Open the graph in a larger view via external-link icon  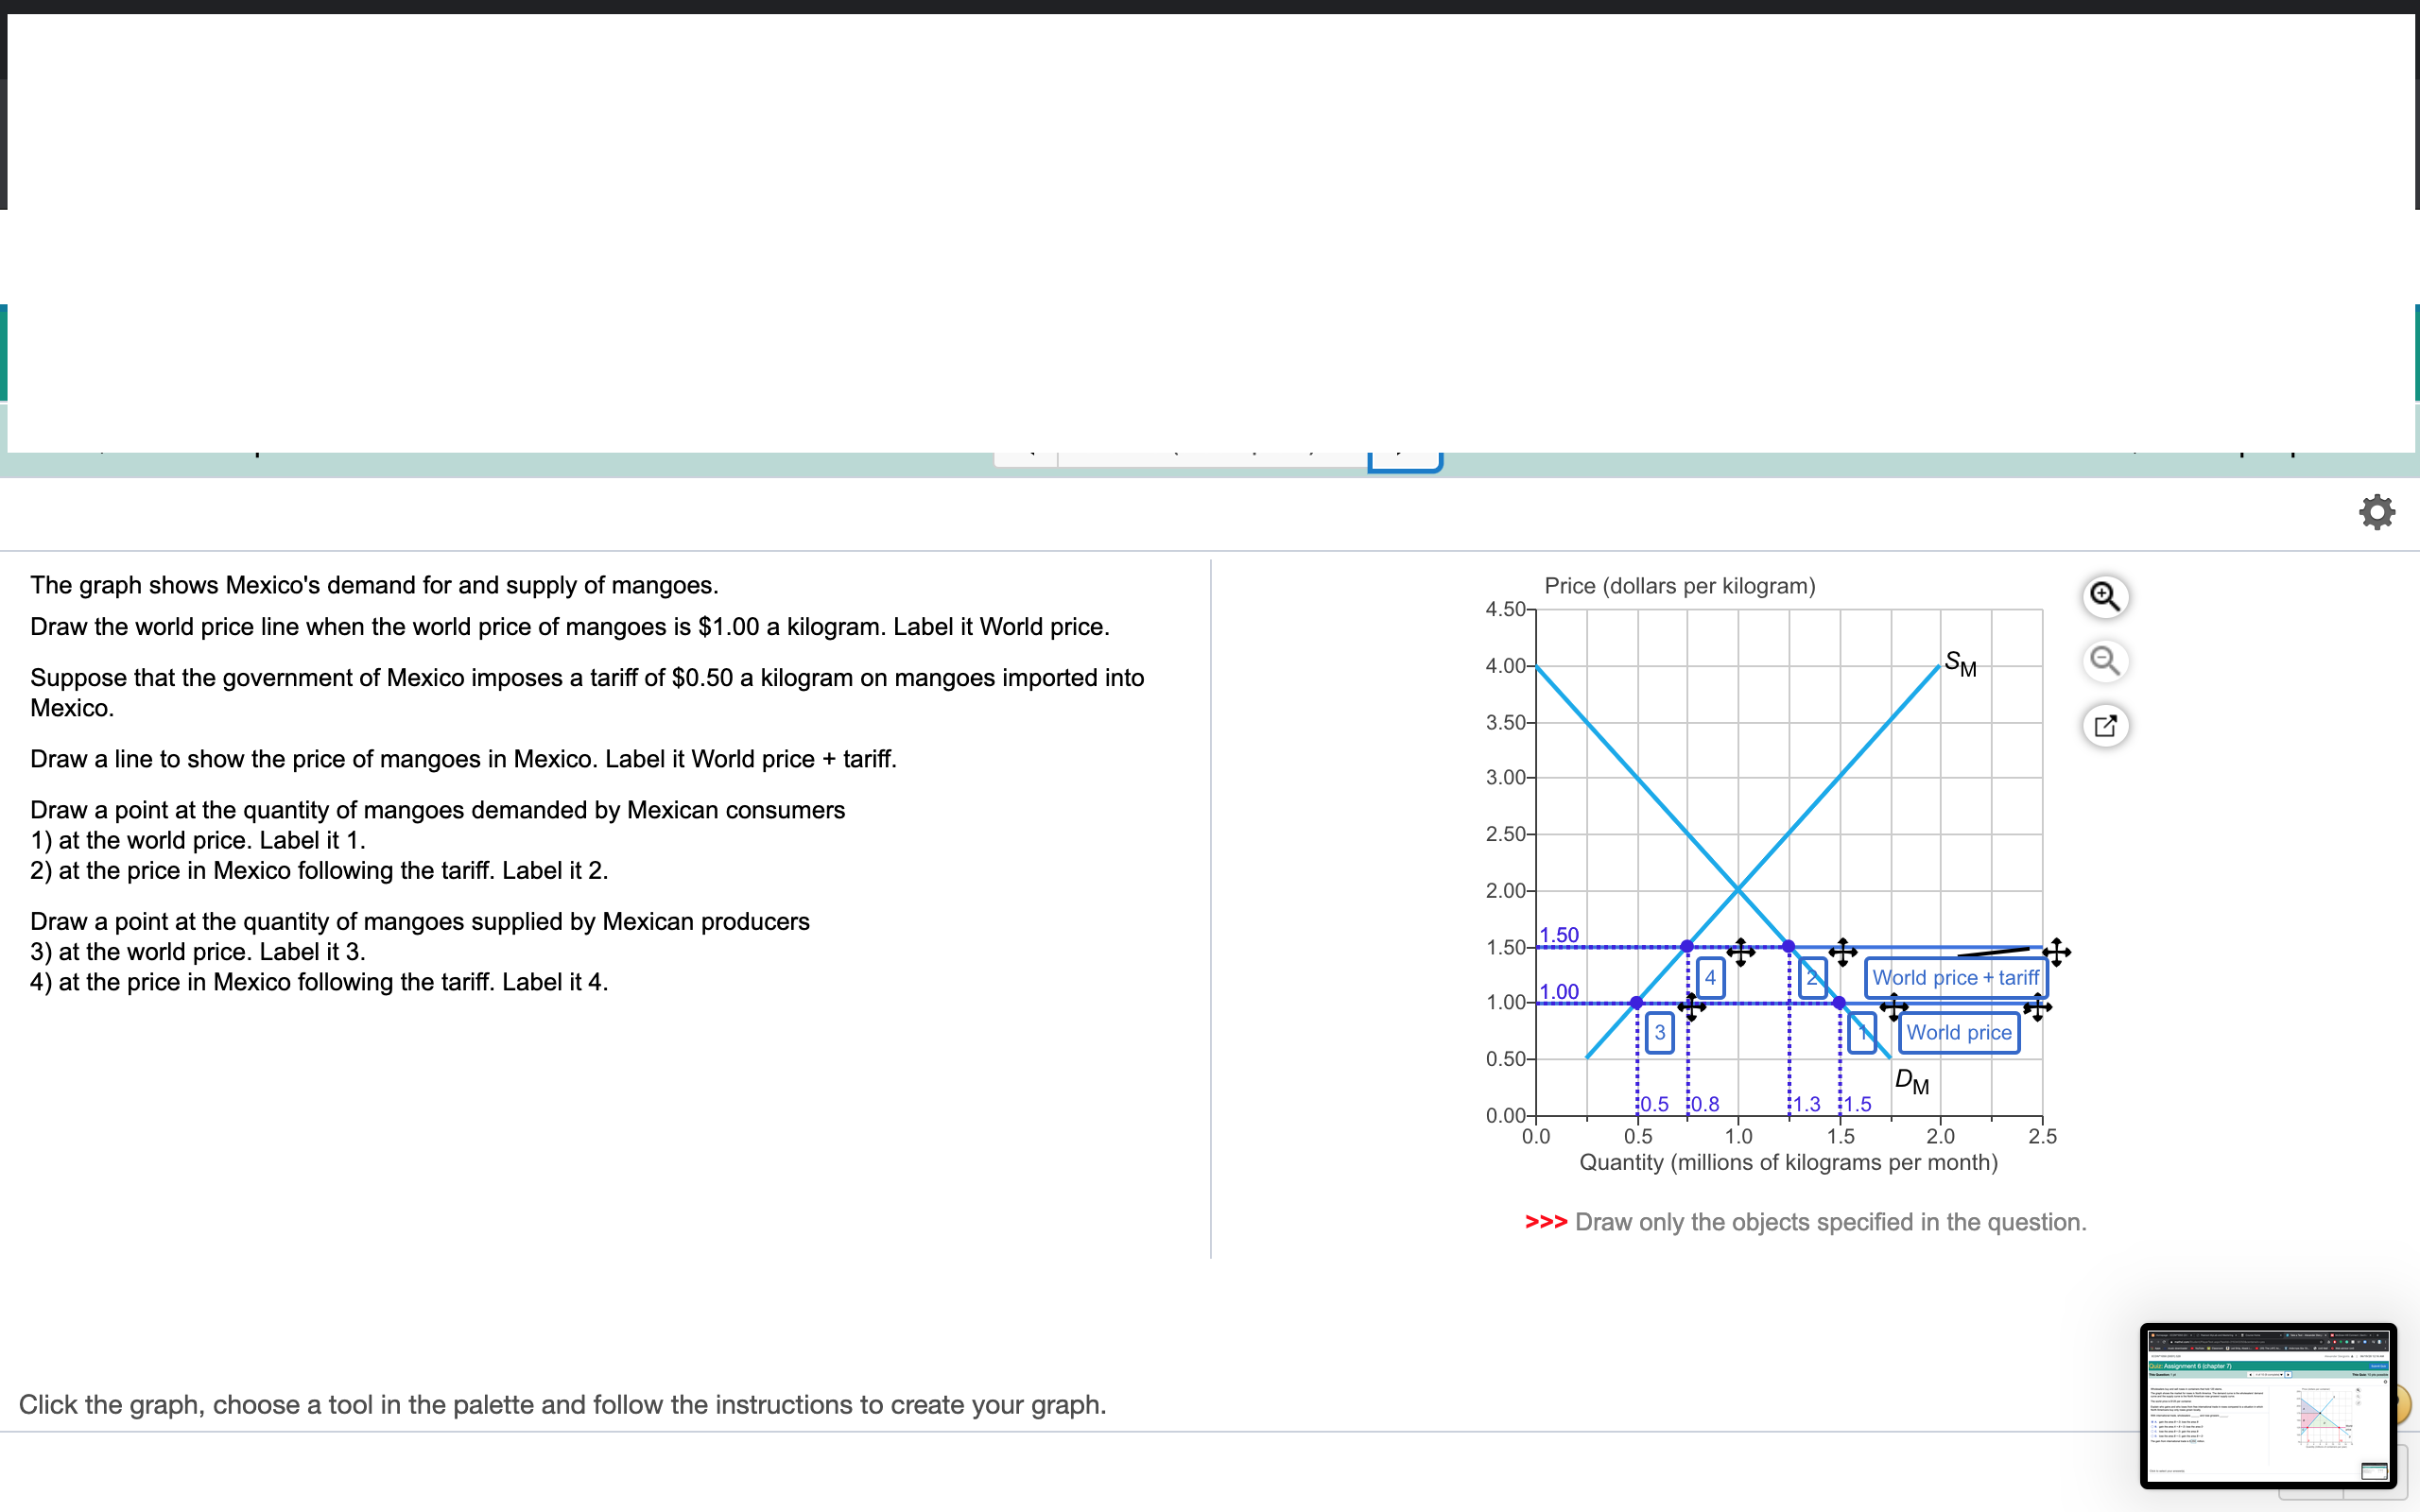[x=2105, y=725]
